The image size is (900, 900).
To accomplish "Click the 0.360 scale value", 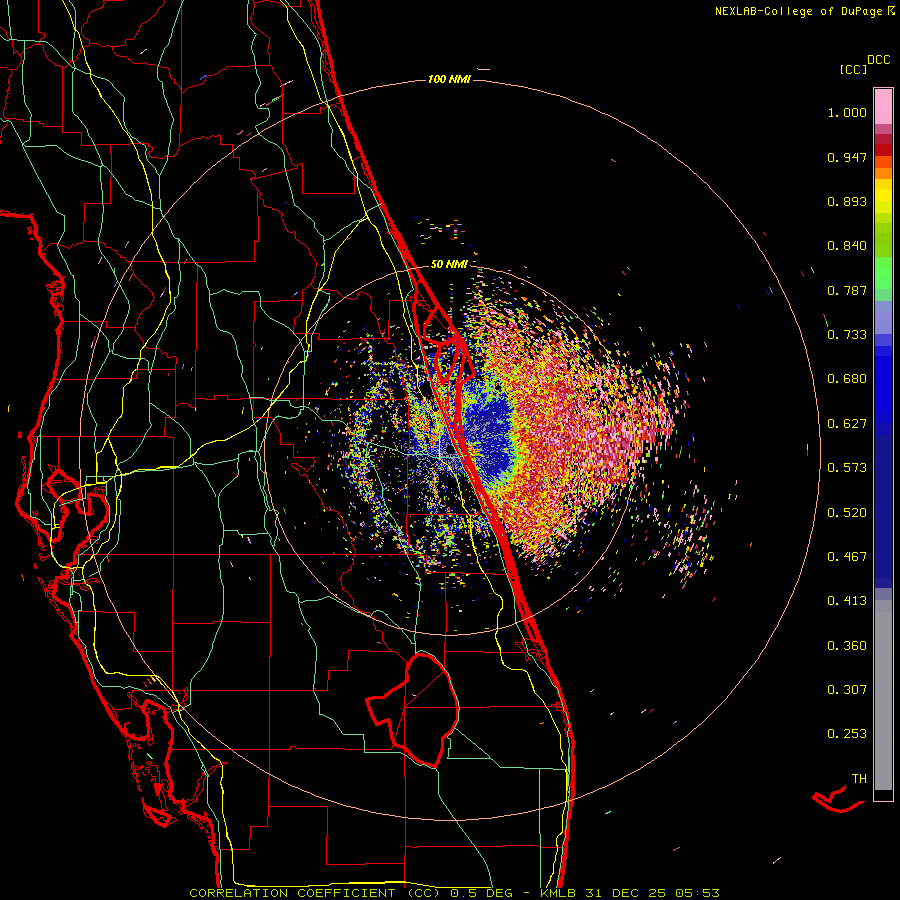I will click(847, 646).
